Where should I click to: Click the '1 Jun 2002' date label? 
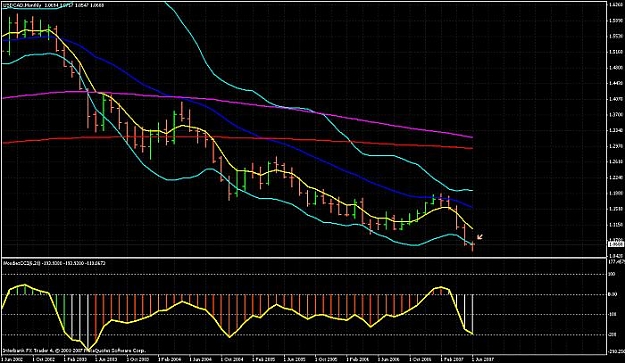pos(12,359)
